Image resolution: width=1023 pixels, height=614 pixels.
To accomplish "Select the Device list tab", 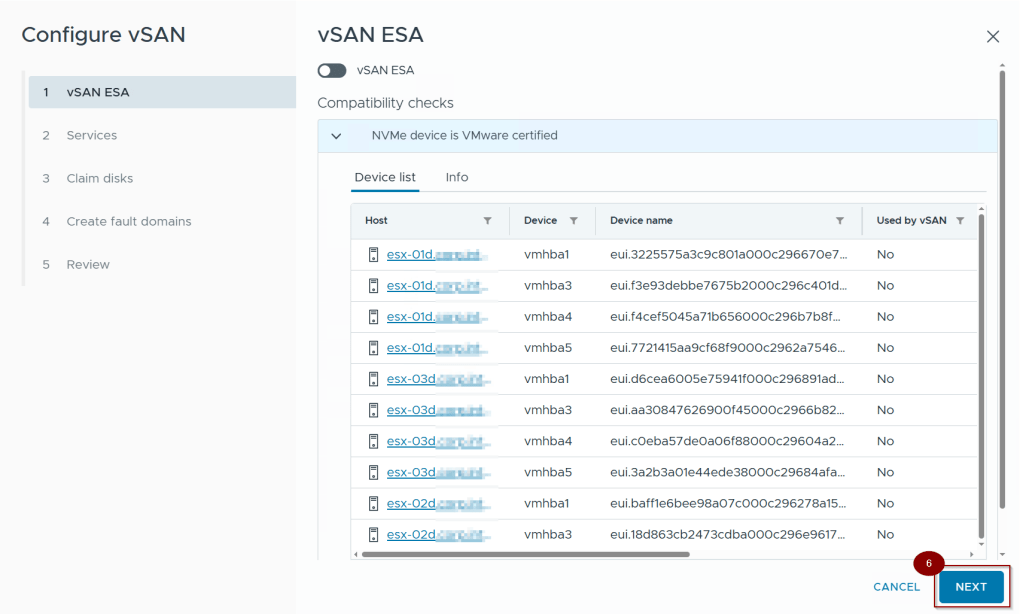I will pyautogui.click(x=385, y=177).
